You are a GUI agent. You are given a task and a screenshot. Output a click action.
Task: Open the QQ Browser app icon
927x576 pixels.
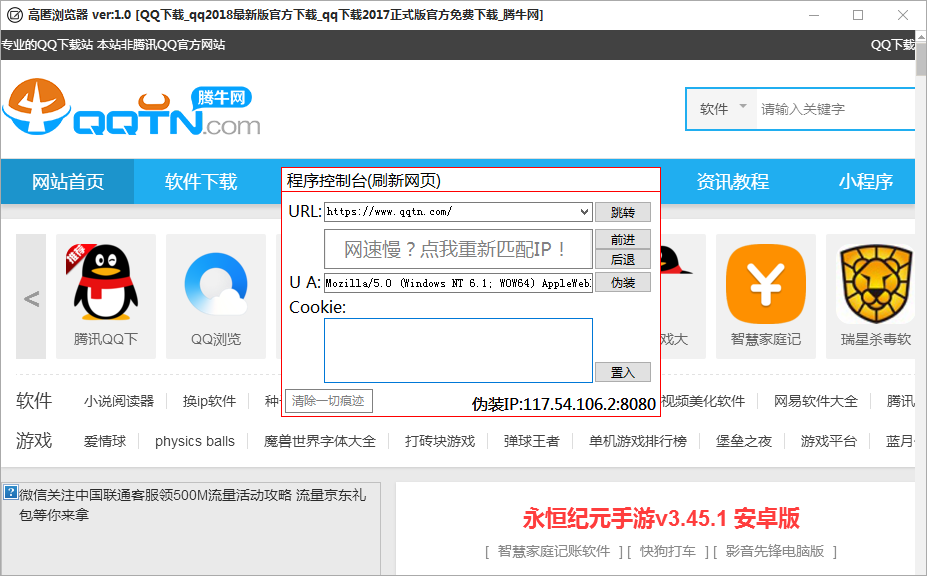tap(216, 284)
